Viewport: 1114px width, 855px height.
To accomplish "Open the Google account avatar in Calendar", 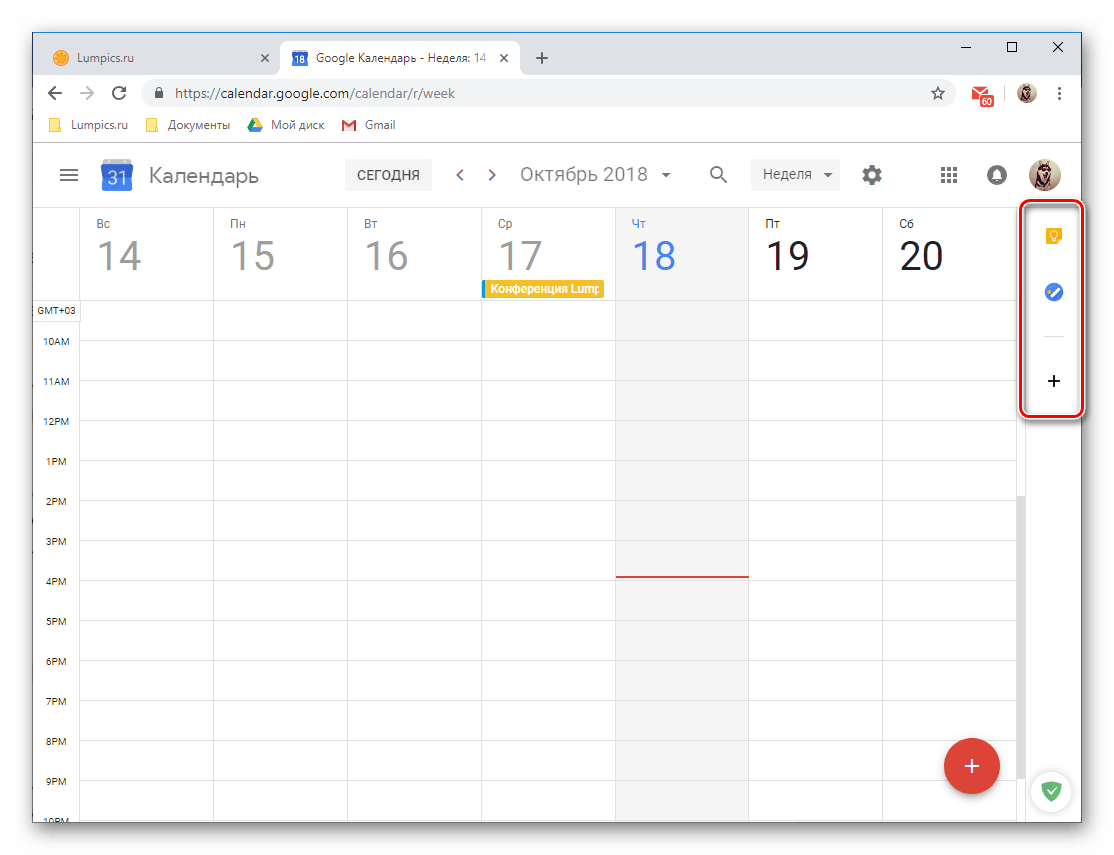I will [x=1044, y=175].
